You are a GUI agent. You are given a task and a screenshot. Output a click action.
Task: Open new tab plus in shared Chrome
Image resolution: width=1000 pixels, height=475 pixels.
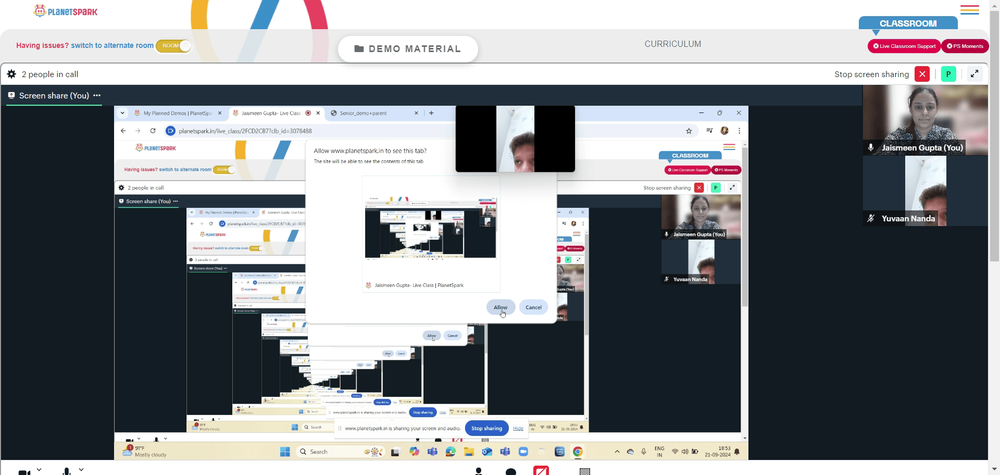431,113
